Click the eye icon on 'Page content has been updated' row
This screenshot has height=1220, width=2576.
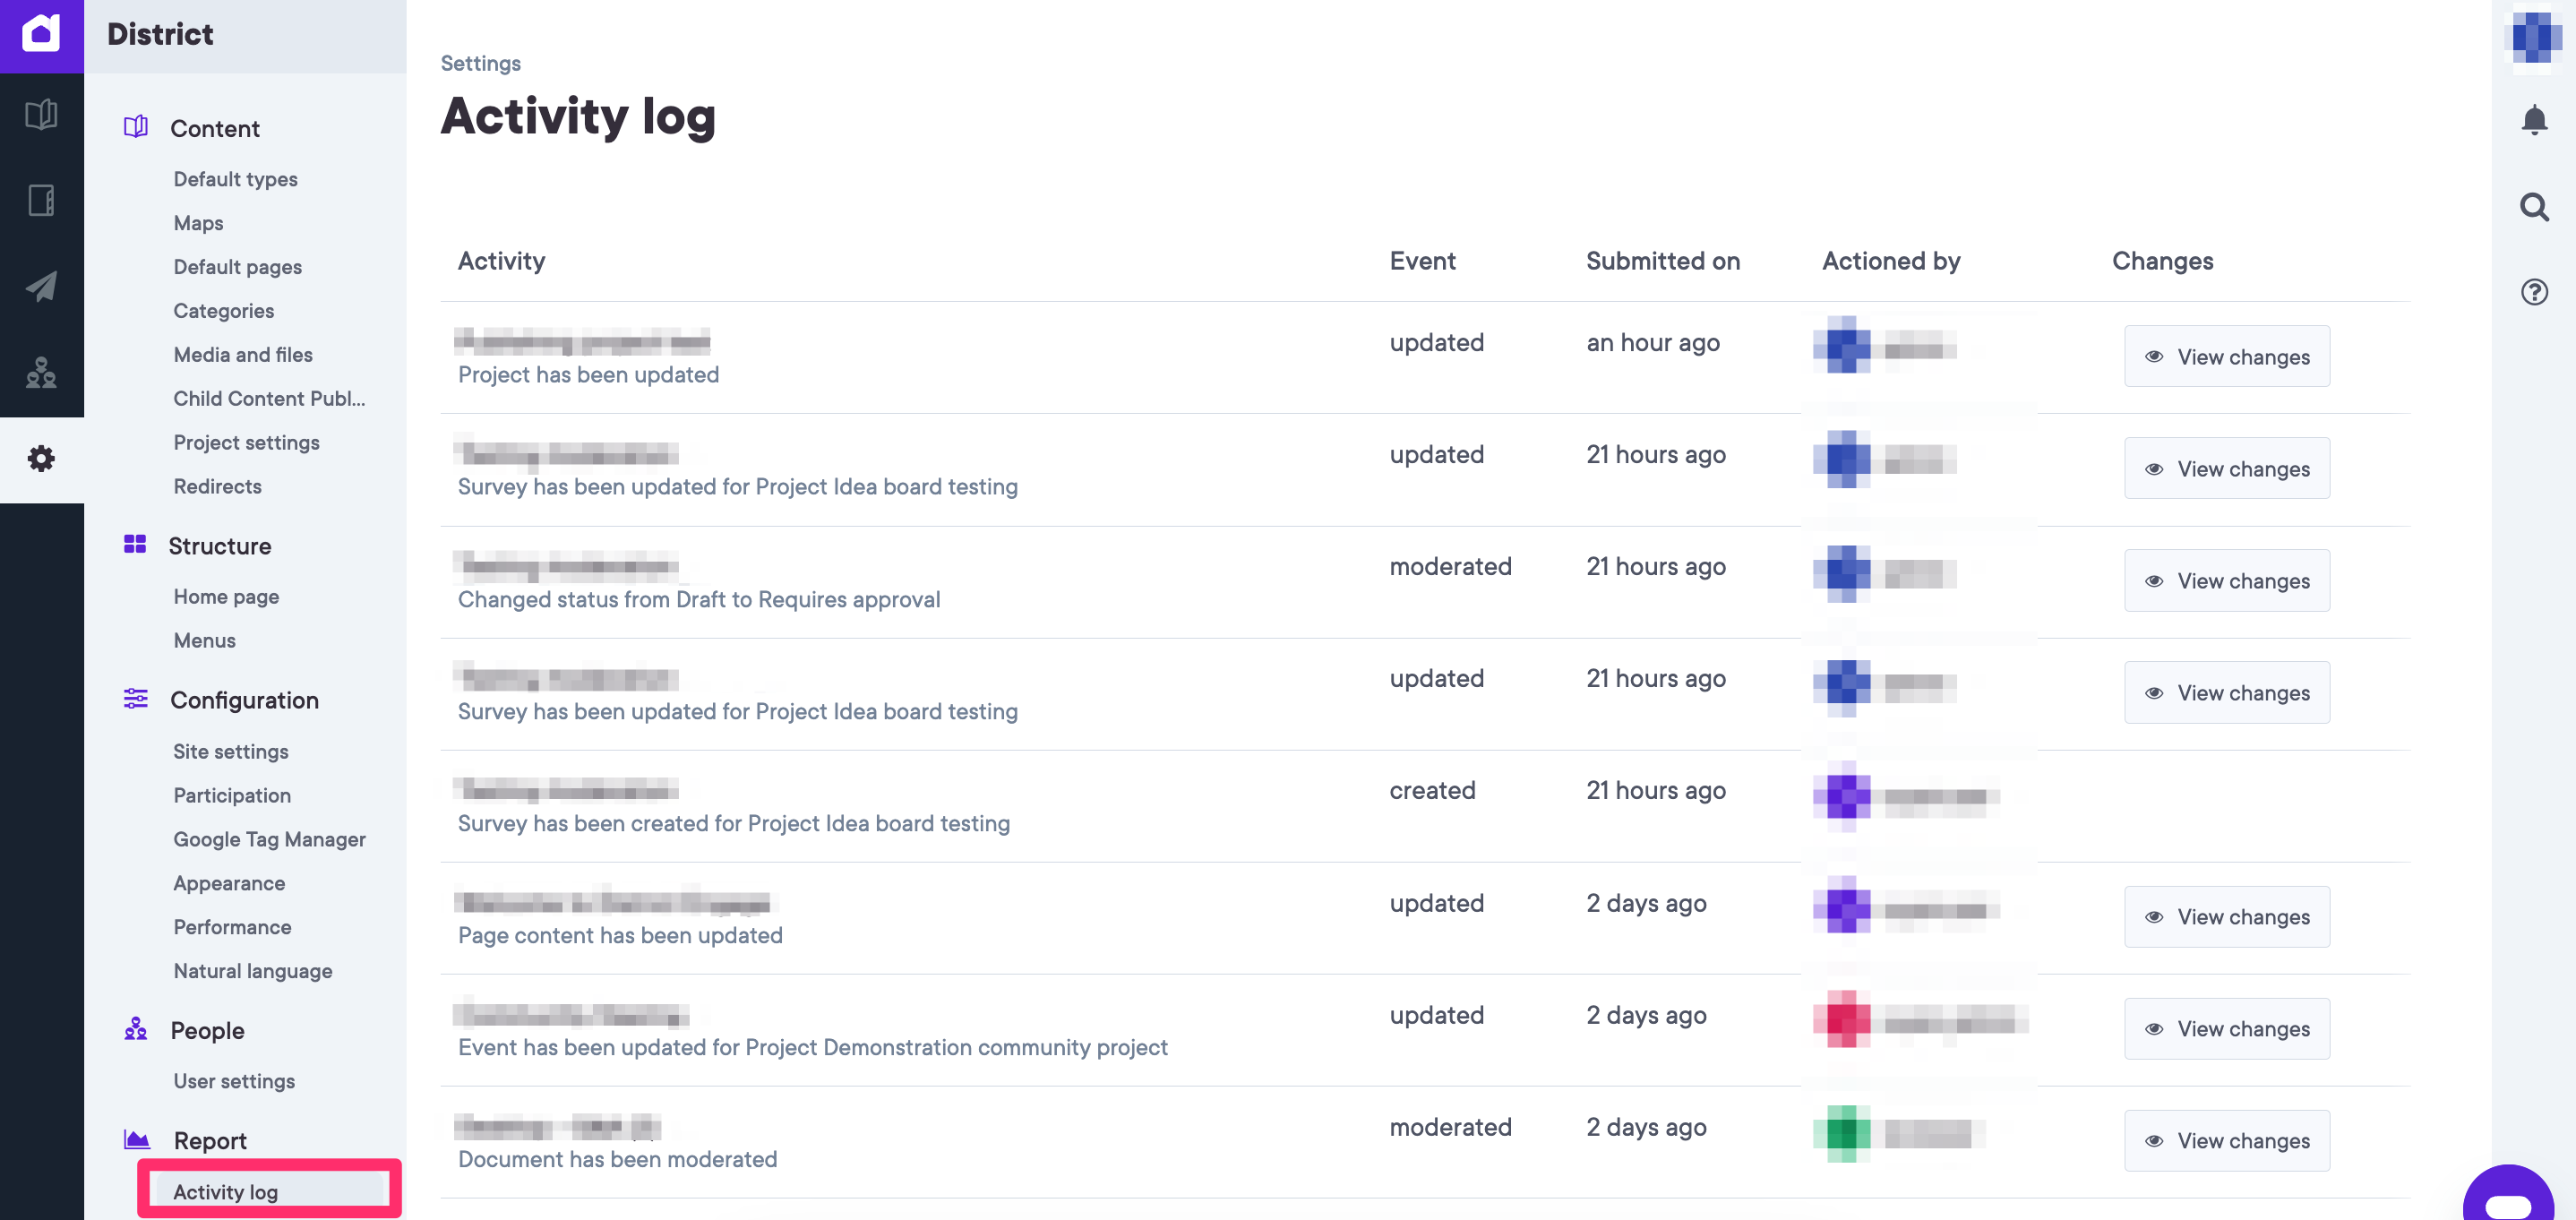pyautogui.click(x=2154, y=917)
